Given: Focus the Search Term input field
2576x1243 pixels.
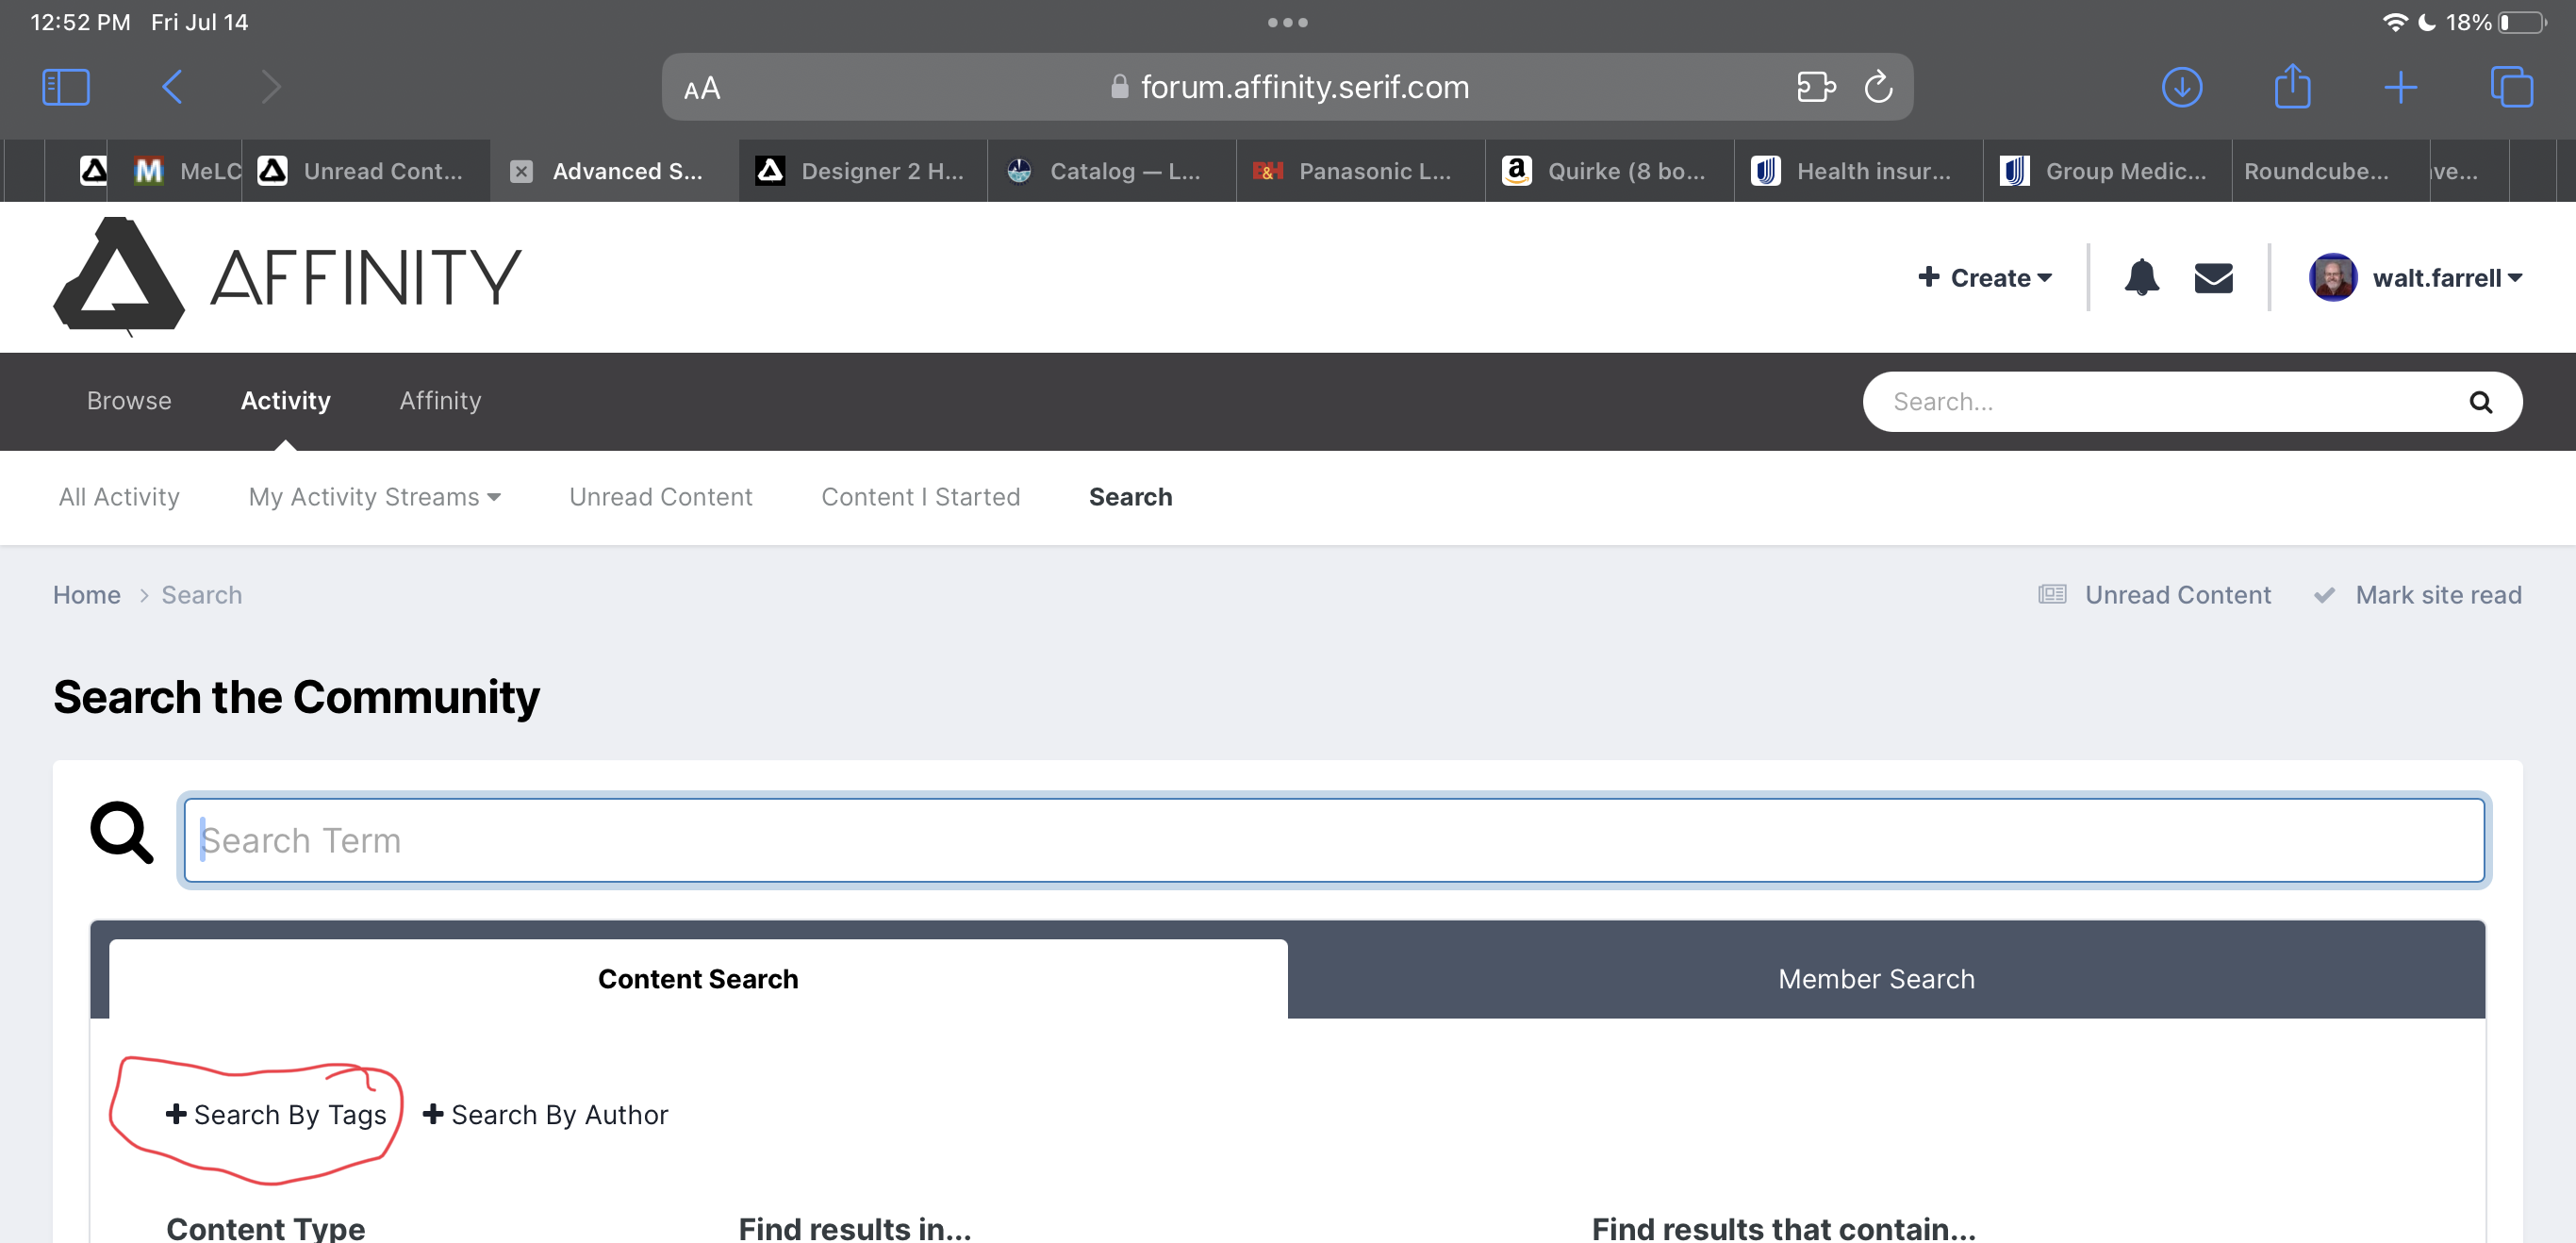Looking at the screenshot, I should tap(1334, 840).
